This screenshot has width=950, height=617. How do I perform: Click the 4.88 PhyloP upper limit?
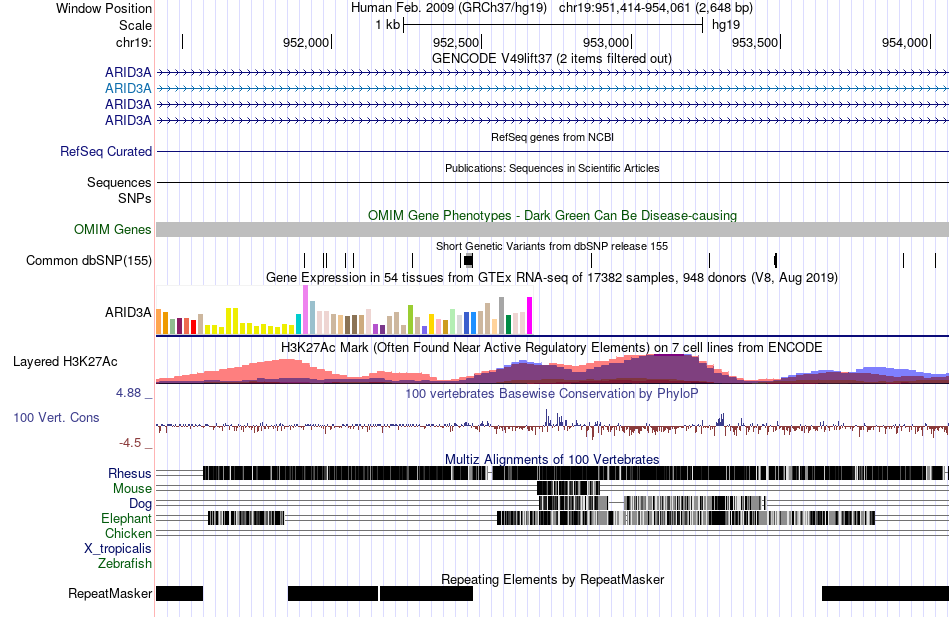pos(128,393)
